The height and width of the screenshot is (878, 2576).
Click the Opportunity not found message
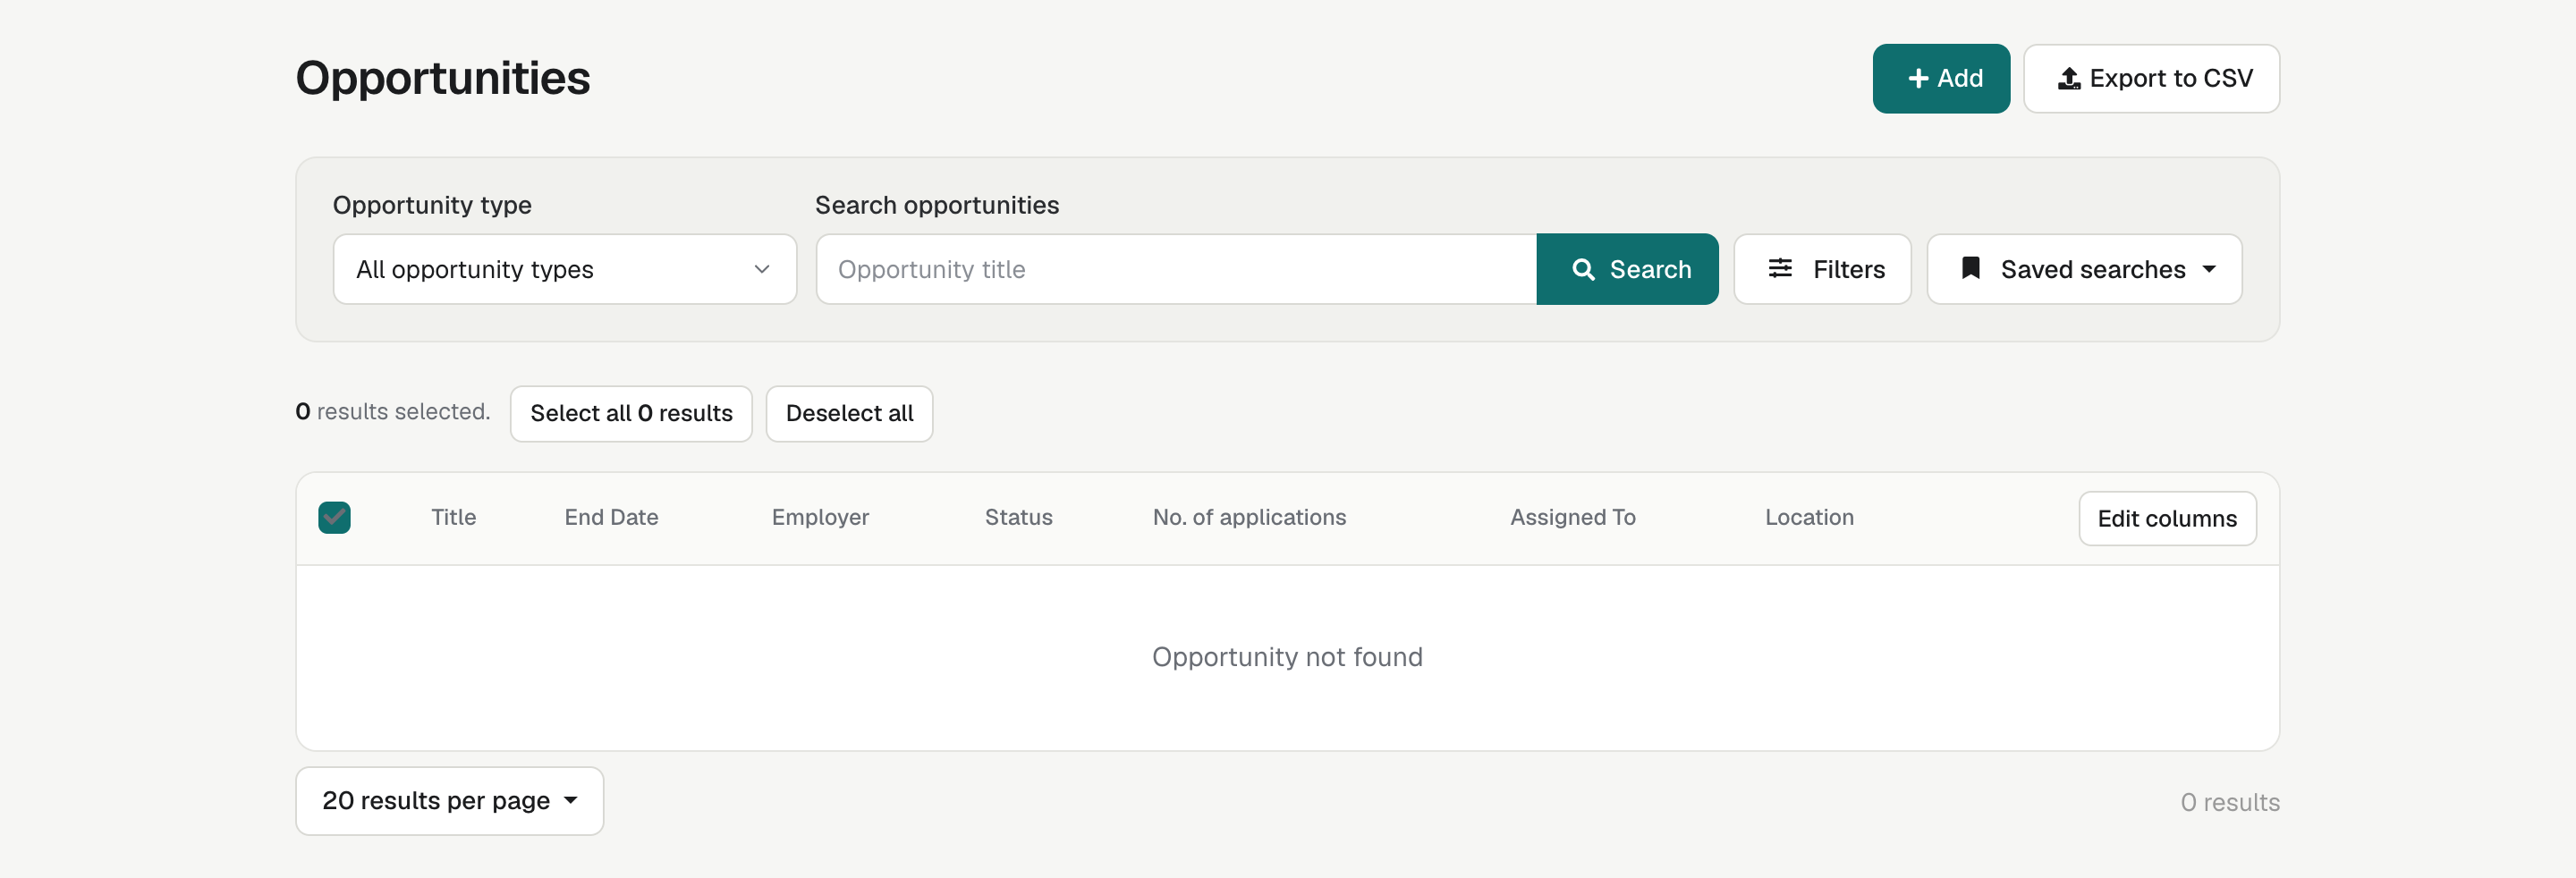click(1286, 656)
